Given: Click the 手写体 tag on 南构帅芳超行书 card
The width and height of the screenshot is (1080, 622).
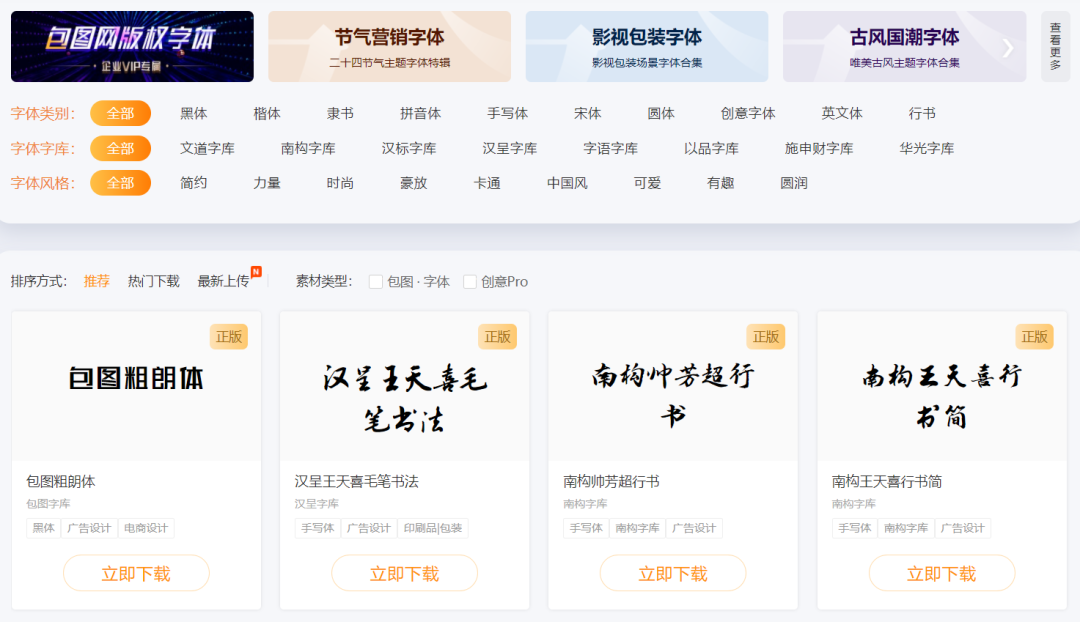Looking at the screenshot, I should click(x=586, y=528).
